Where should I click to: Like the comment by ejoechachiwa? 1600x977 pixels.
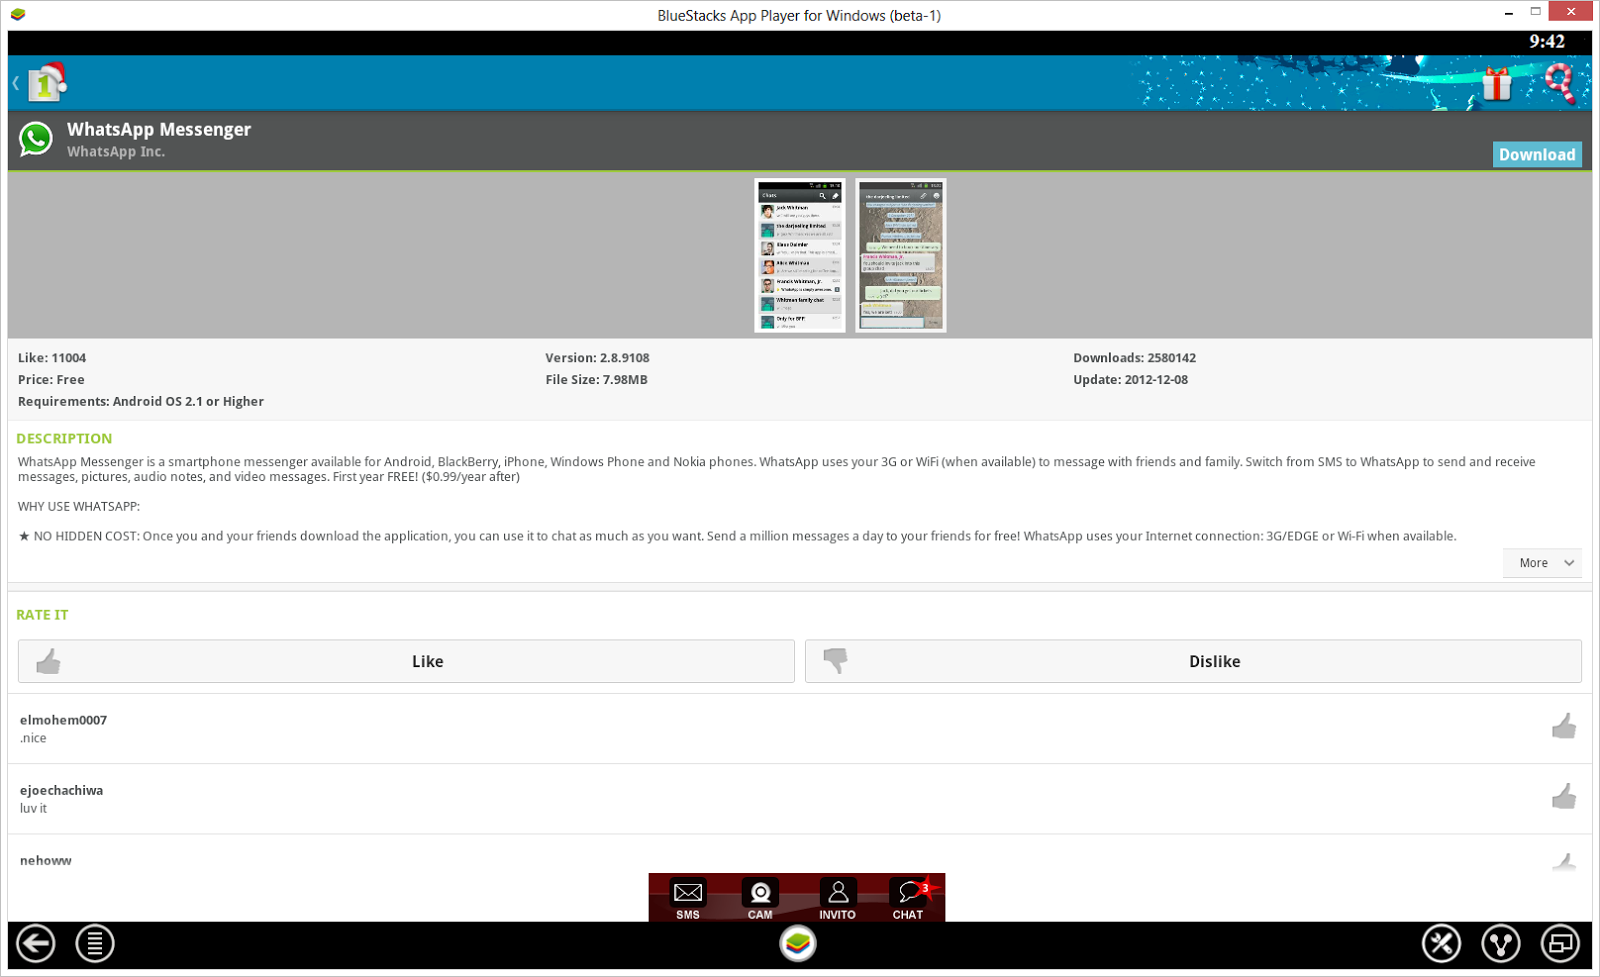1564,797
